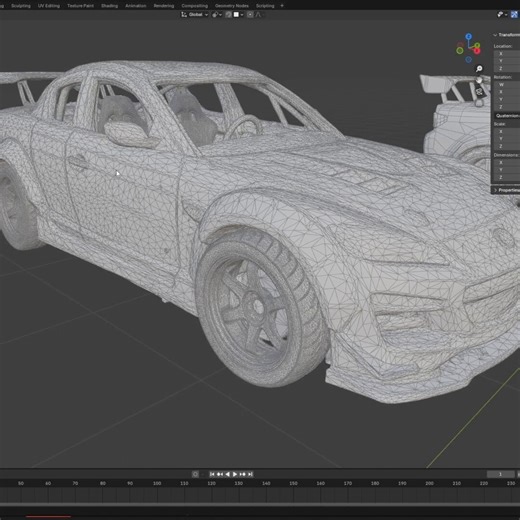Click the red X axis on the navigation gizmo

477,51
